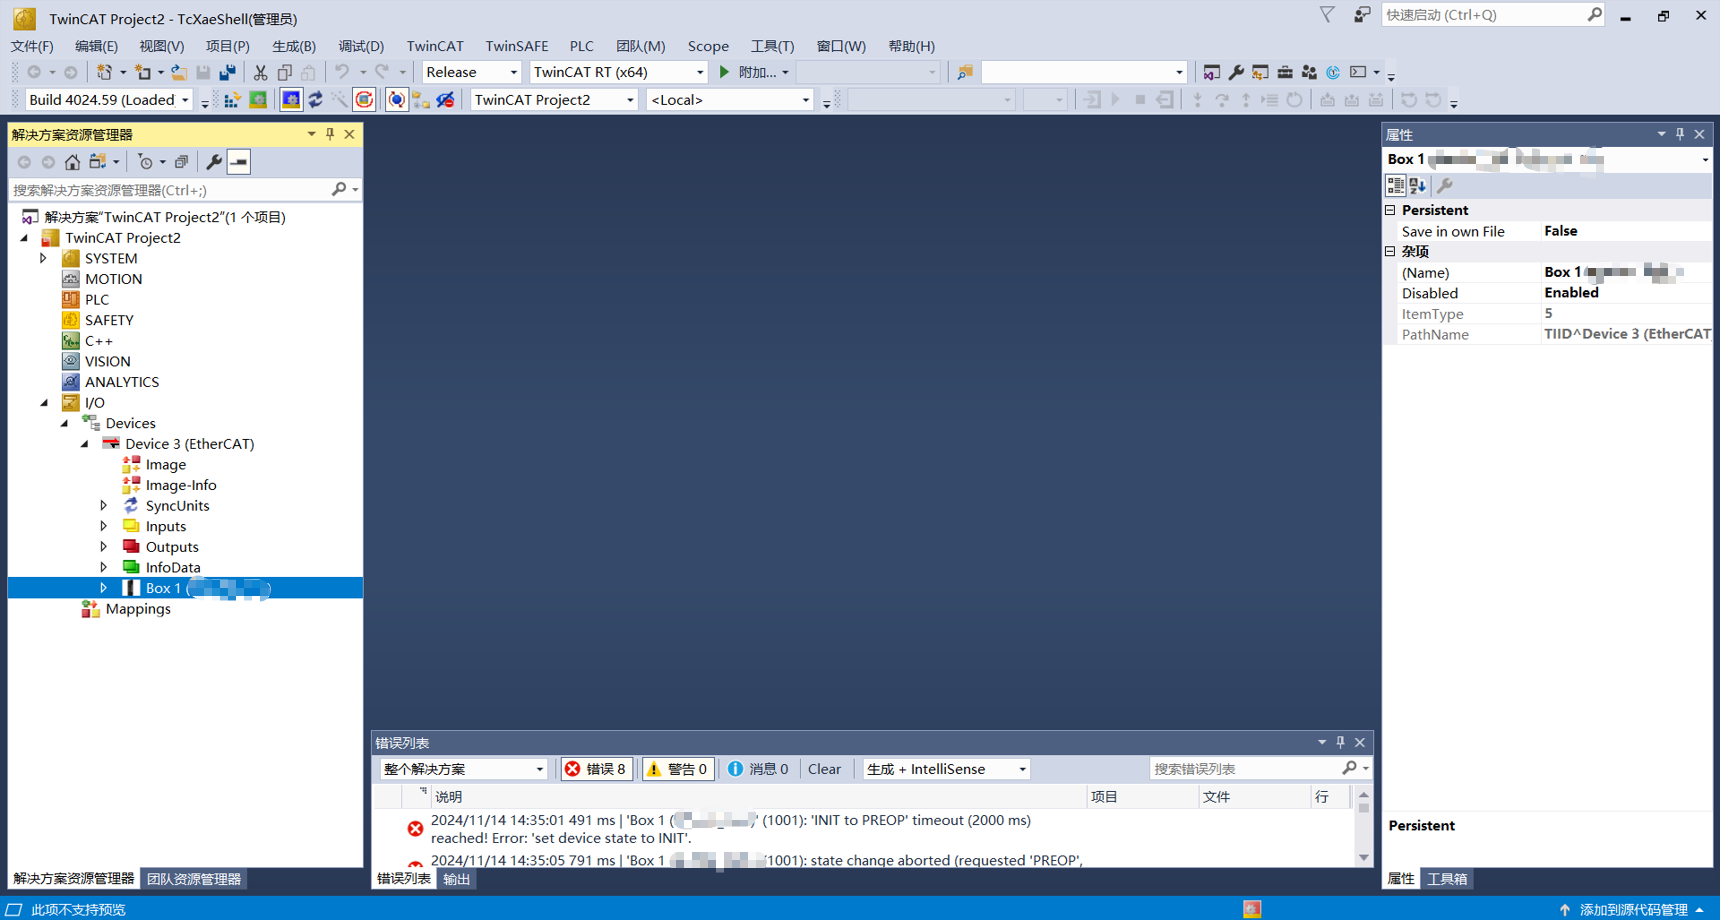Click the Solution Explorer window icon
This screenshot has height=920, width=1720.
(x=1211, y=72)
